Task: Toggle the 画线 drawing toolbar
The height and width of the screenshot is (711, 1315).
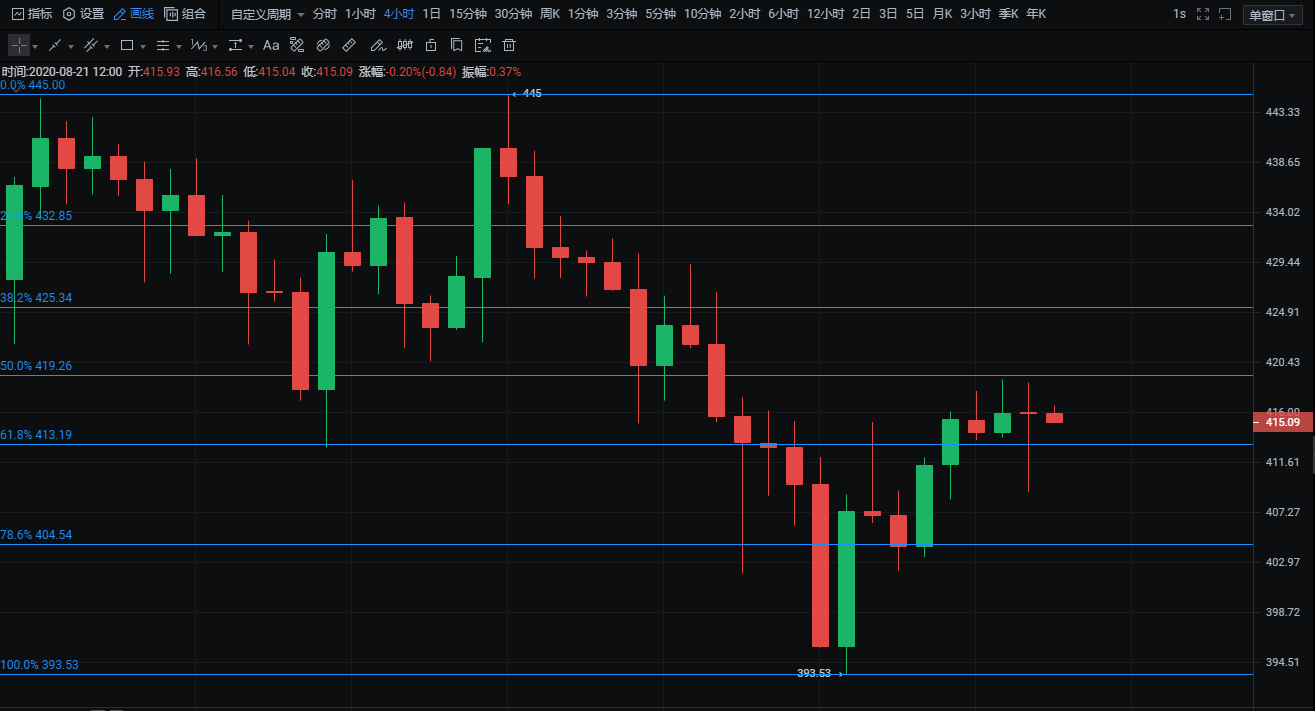Action: click(x=134, y=14)
